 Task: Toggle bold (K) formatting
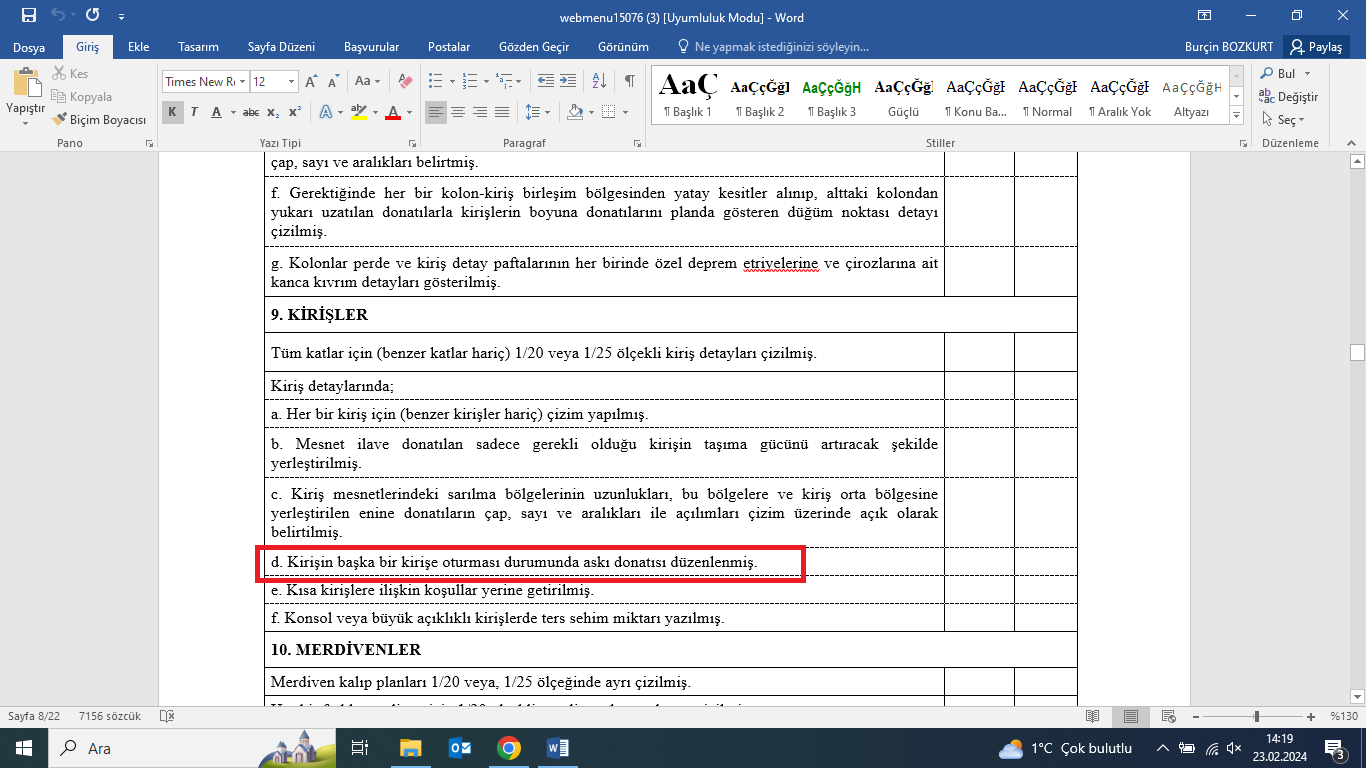pos(172,112)
